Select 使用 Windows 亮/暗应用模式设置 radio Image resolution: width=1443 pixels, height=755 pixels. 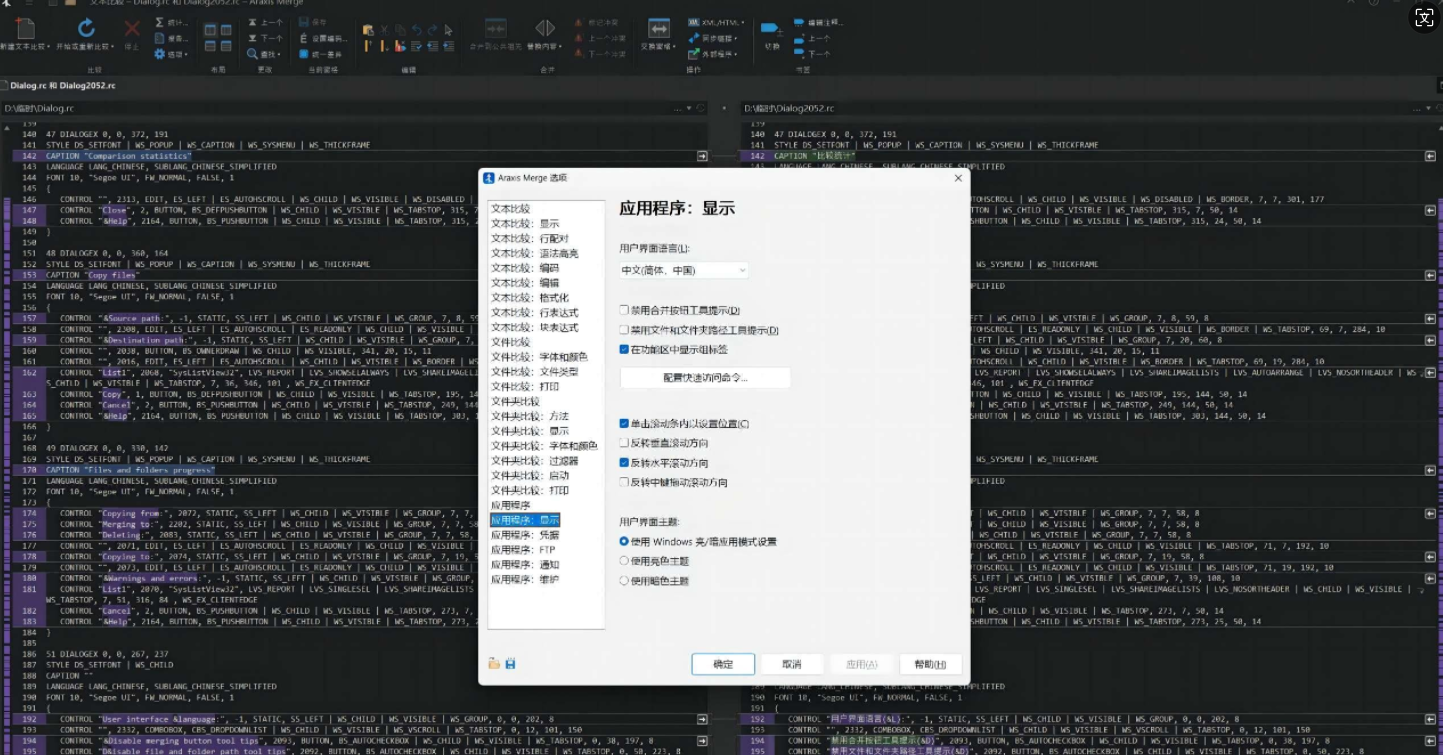click(624, 541)
